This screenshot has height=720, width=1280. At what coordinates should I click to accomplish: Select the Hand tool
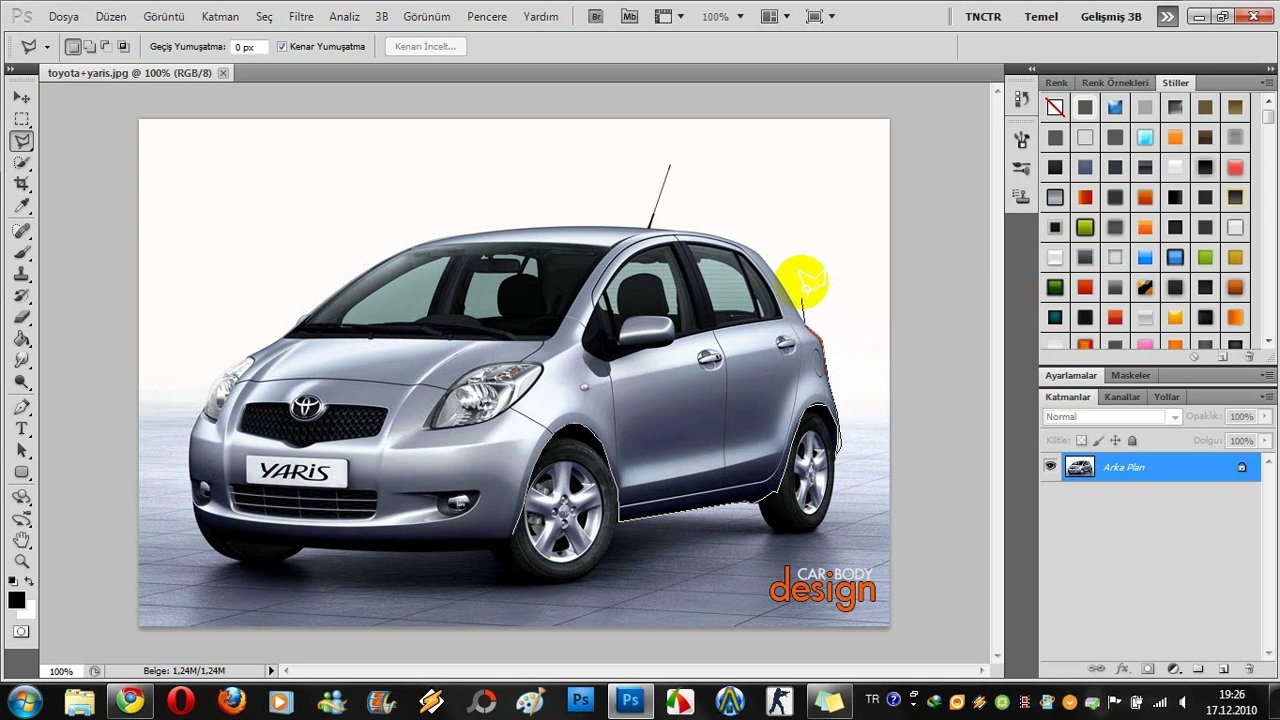(21, 540)
